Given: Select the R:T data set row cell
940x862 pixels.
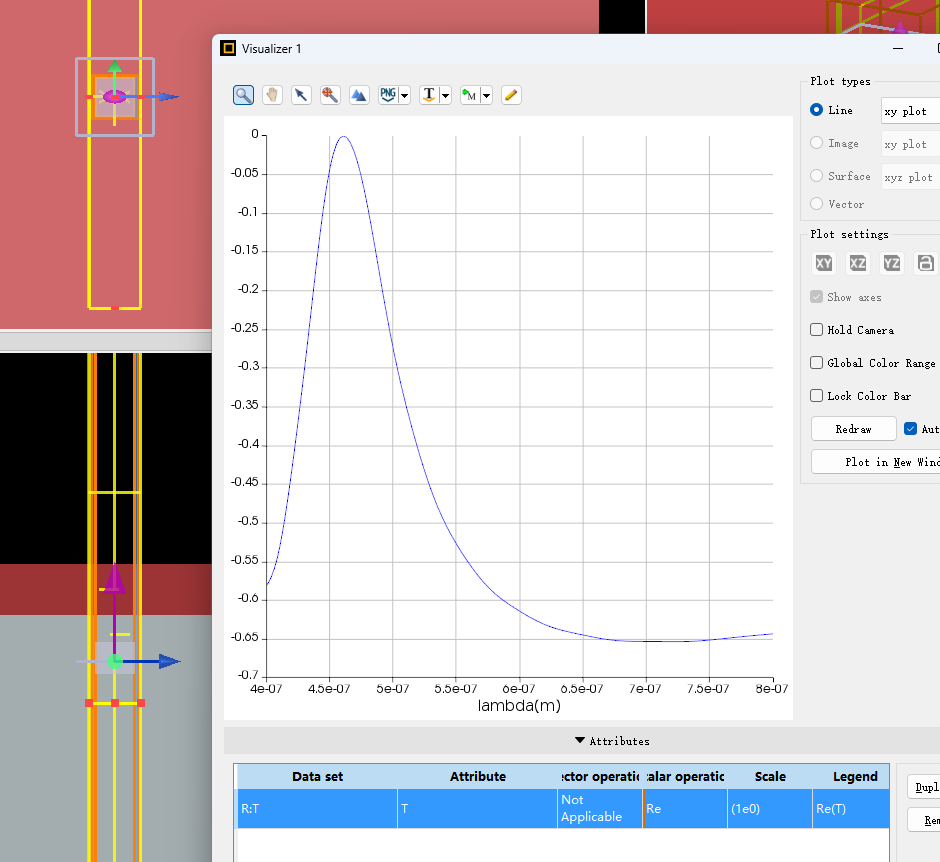Looking at the screenshot, I should [317, 809].
